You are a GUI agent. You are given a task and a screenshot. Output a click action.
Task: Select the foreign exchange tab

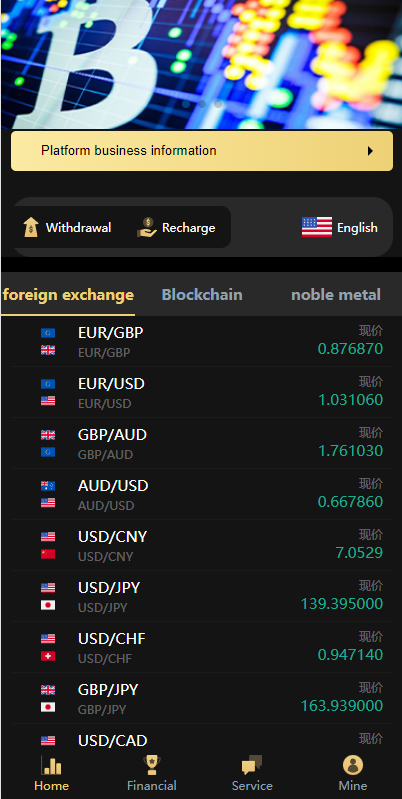click(x=68, y=295)
